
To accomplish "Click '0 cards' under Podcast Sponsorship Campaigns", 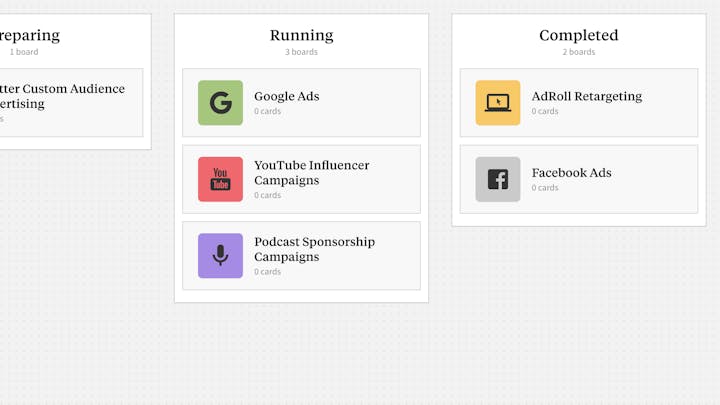I will pyautogui.click(x=267, y=272).
